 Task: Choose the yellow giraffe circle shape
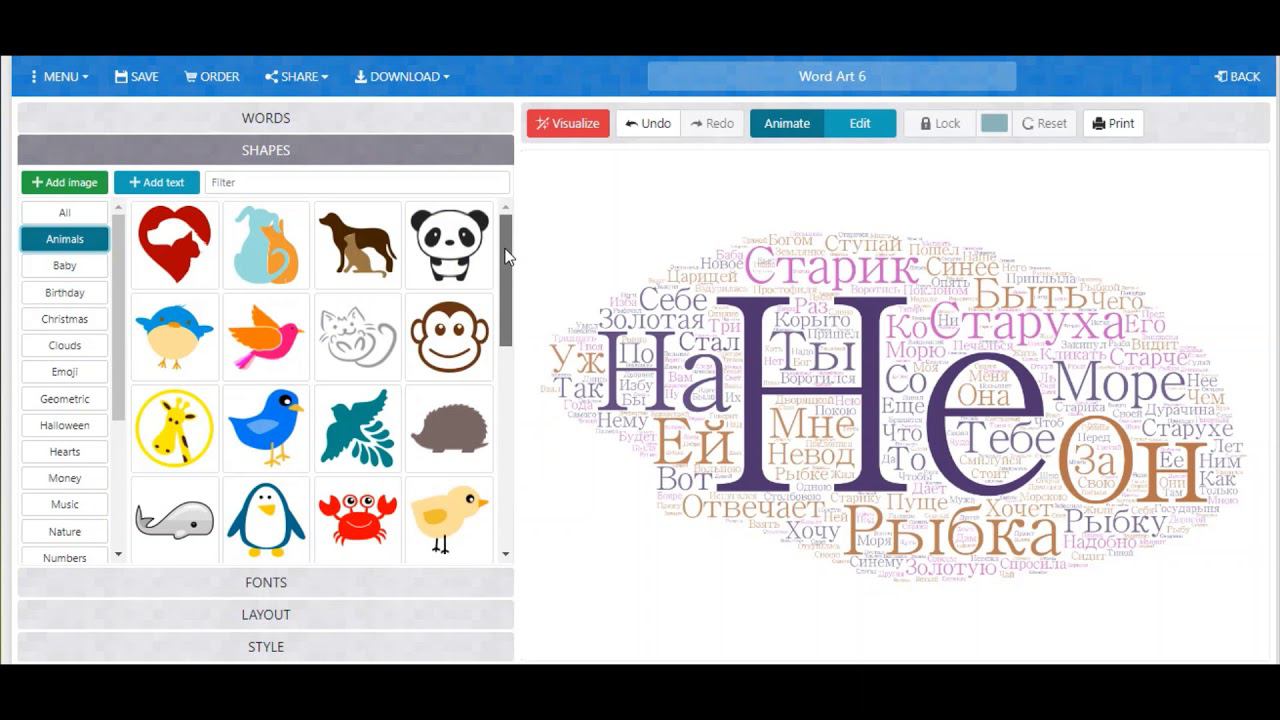[175, 428]
